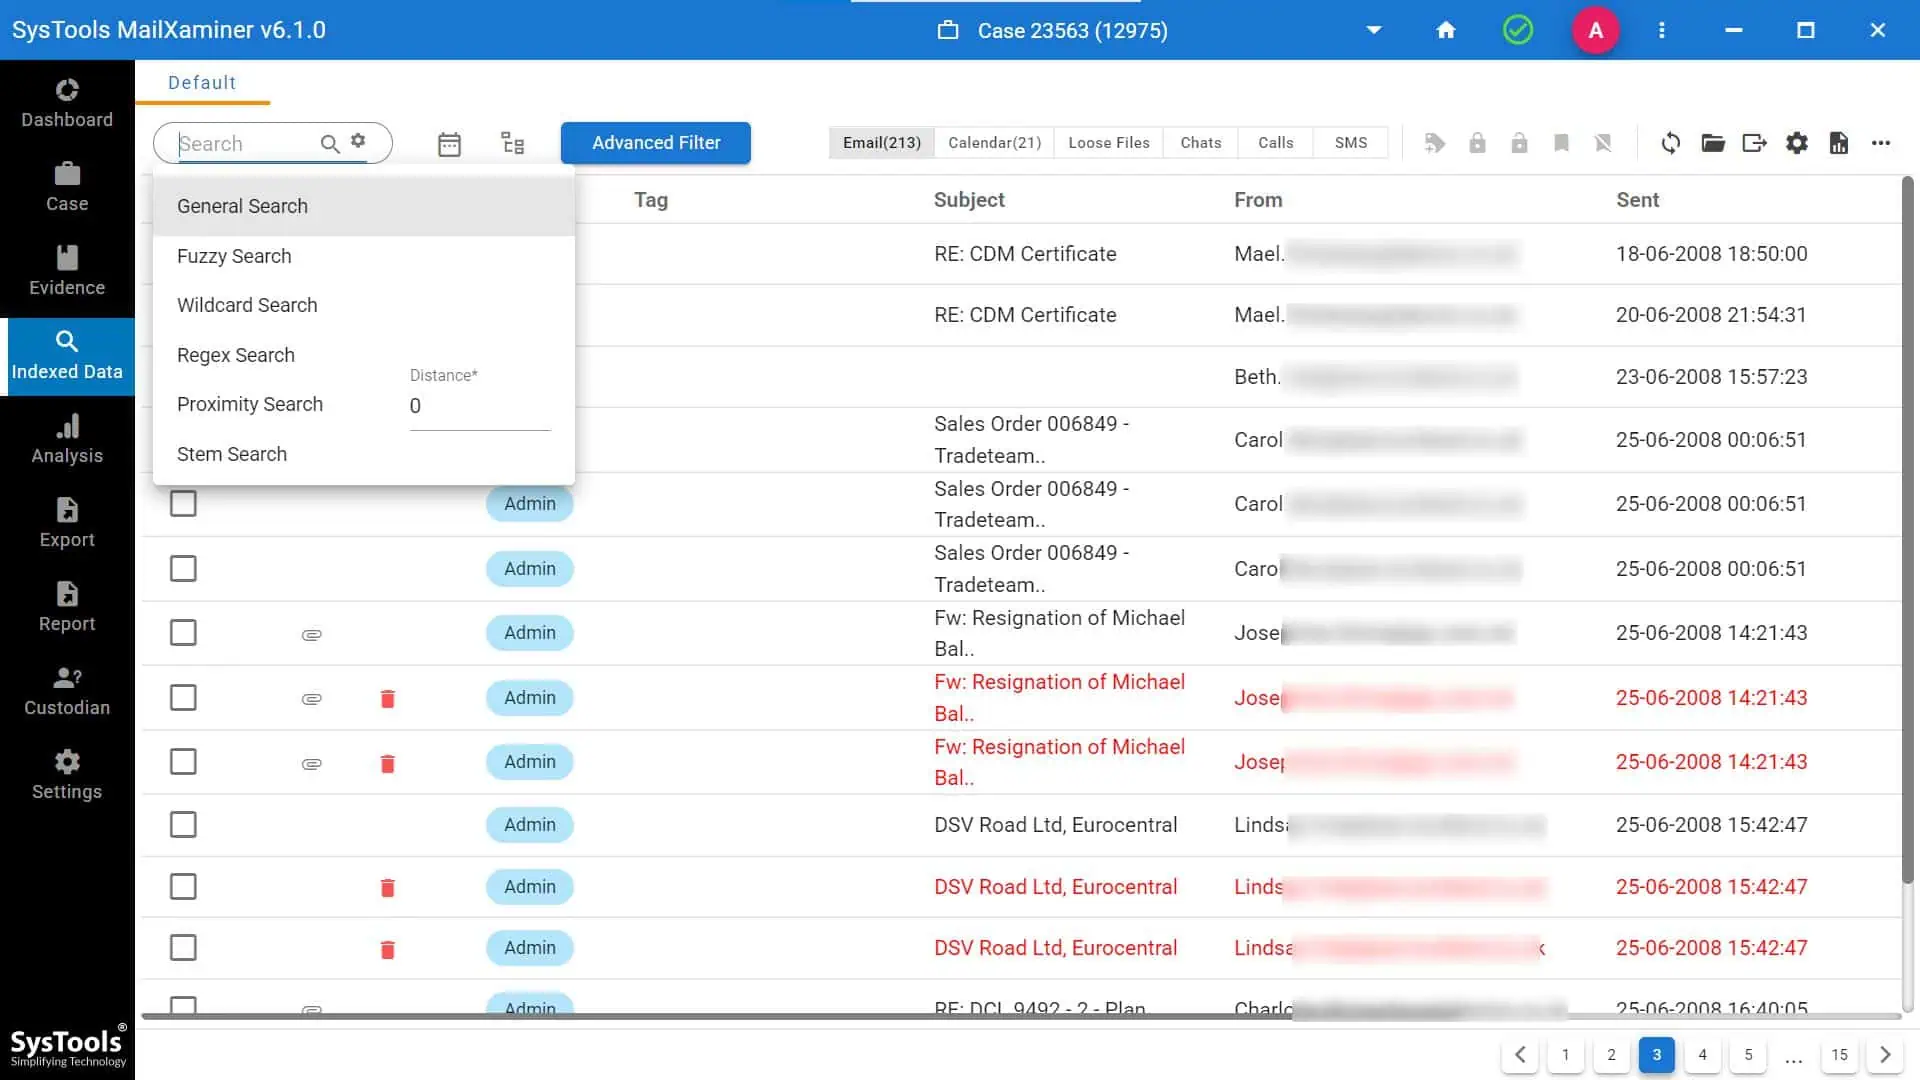1920x1080 pixels.
Task: Open the user avatar A menu
Action: (1596, 30)
